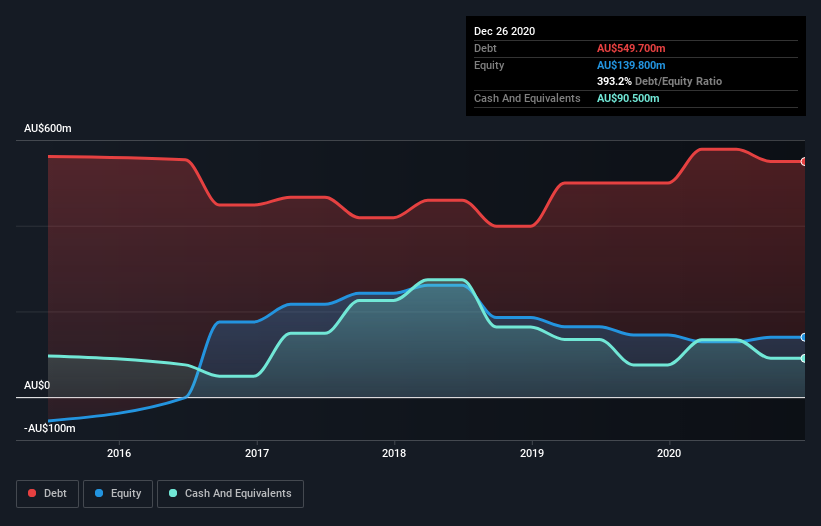Click the AU$139.800m equity value
The width and height of the screenshot is (821, 526).
631,65
